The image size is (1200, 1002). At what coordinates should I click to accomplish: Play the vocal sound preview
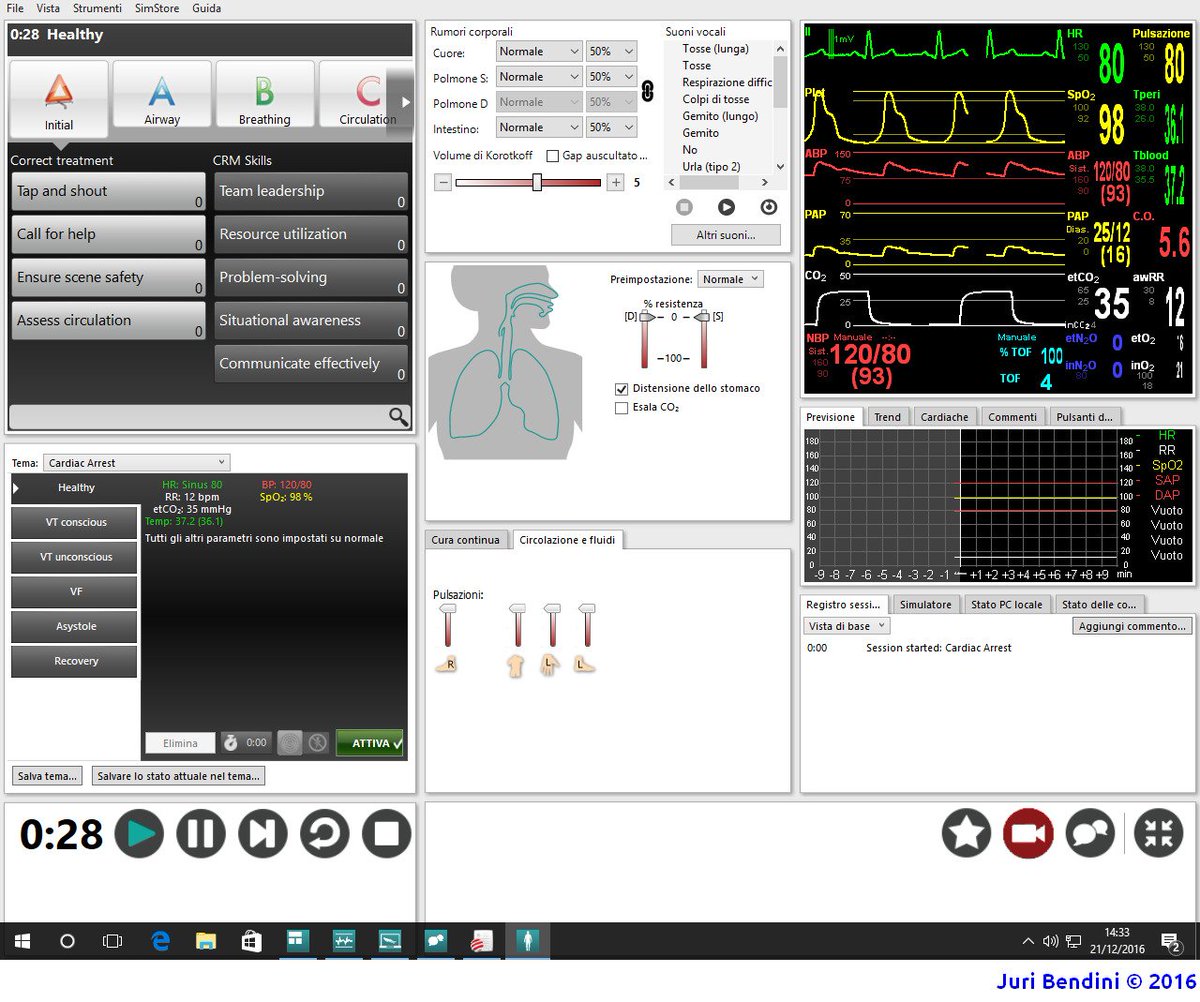724,207
